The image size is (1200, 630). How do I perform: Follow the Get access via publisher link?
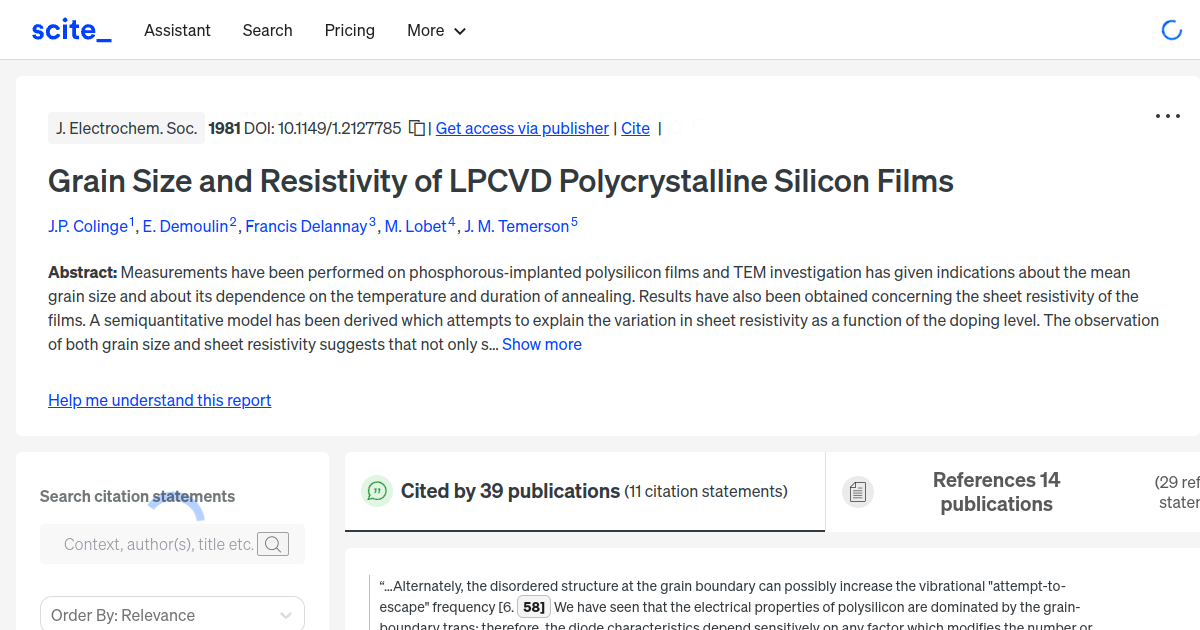coord(521,128)
